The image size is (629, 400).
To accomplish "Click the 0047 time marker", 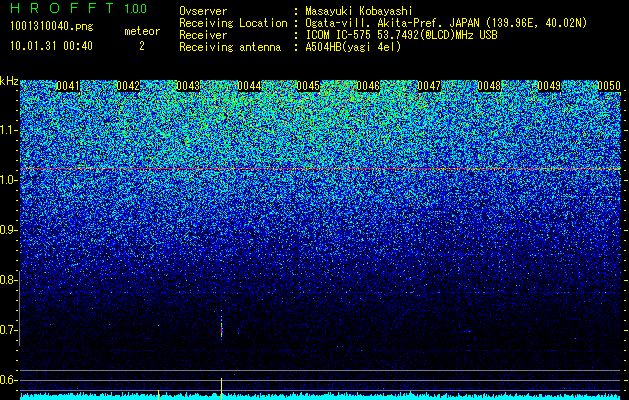I will coord(429,86).
